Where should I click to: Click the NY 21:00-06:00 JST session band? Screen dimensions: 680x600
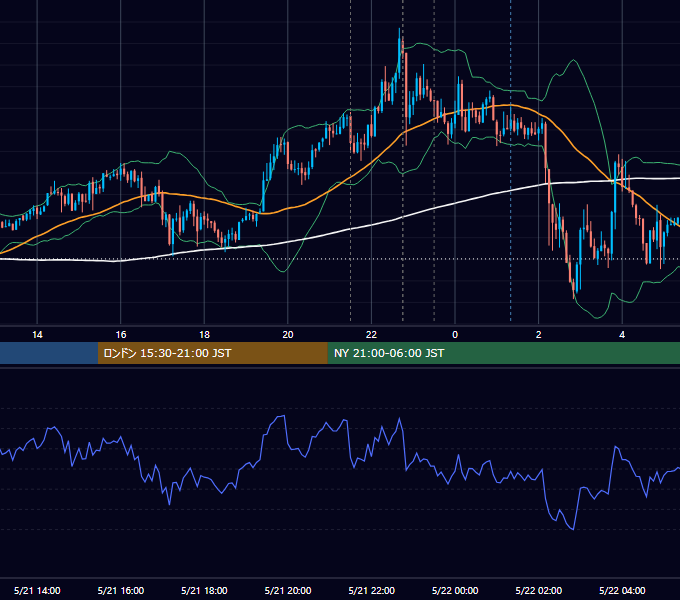click(503, 353)
